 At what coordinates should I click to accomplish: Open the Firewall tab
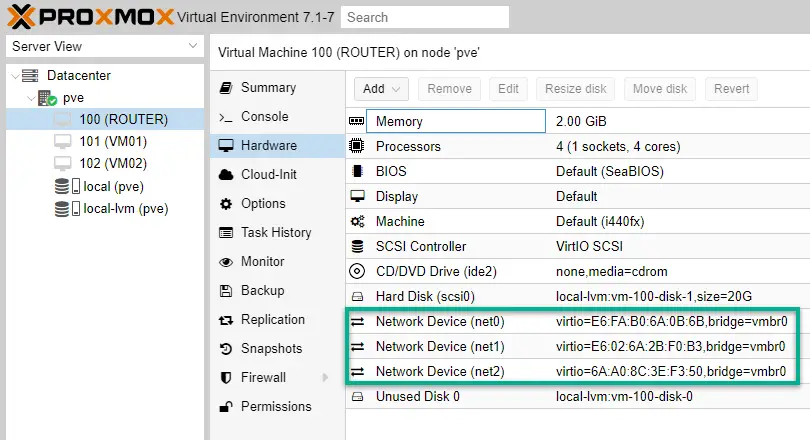277,377
